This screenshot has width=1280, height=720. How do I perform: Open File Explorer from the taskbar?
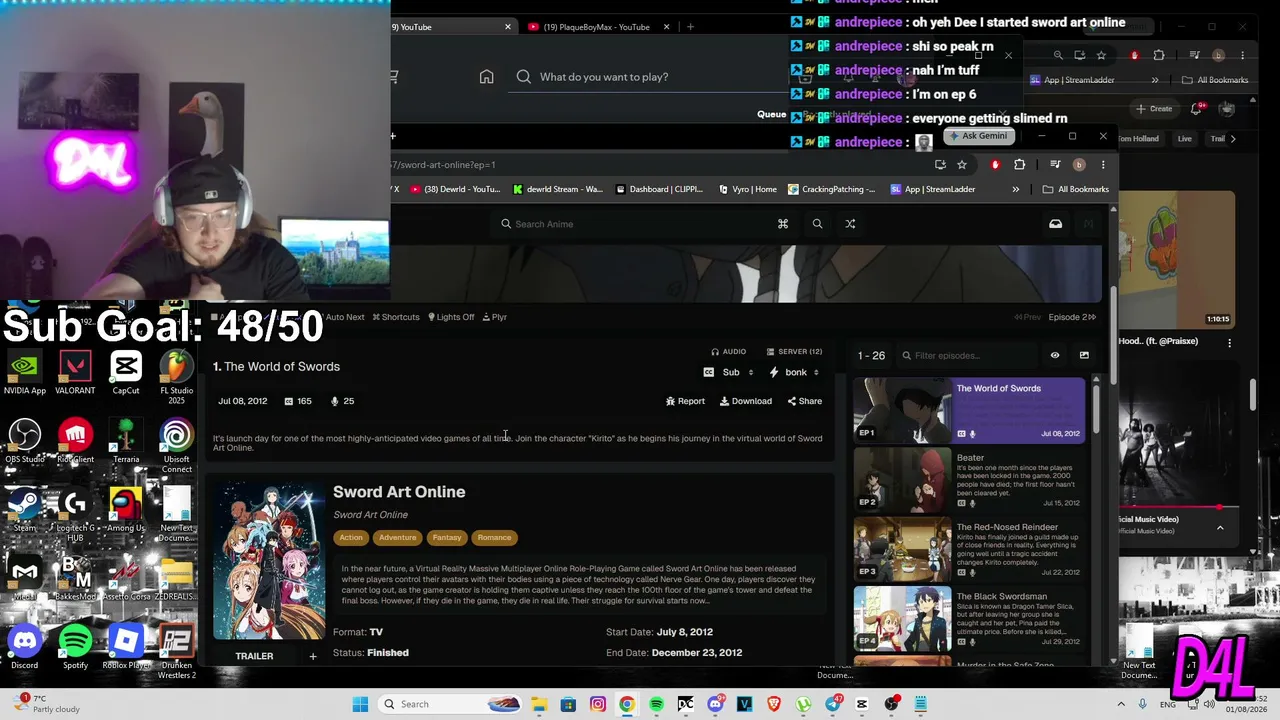click(x=539, y=704)
